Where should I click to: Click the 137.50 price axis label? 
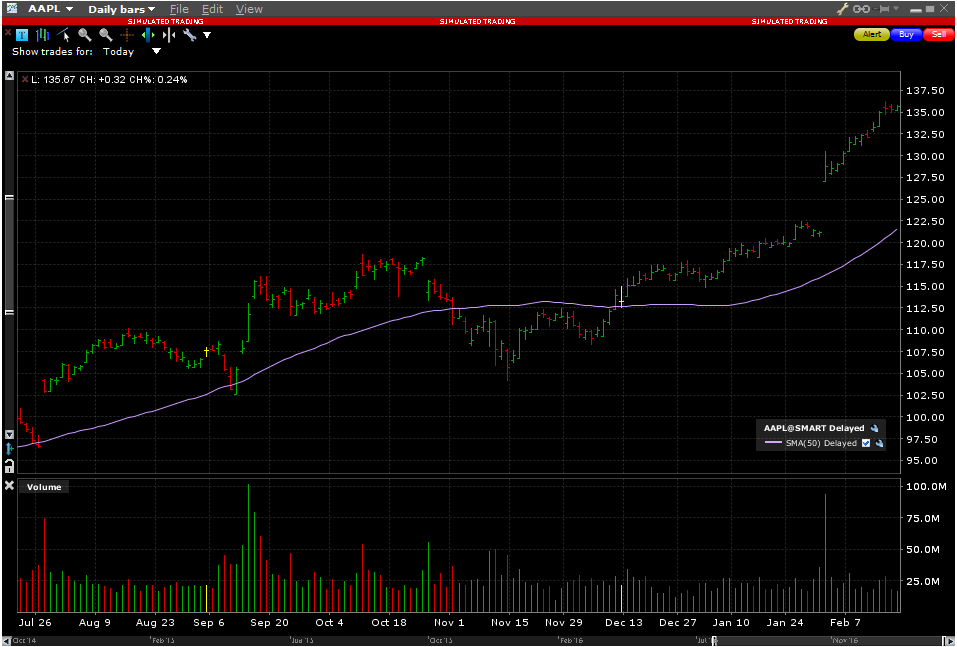925,91
